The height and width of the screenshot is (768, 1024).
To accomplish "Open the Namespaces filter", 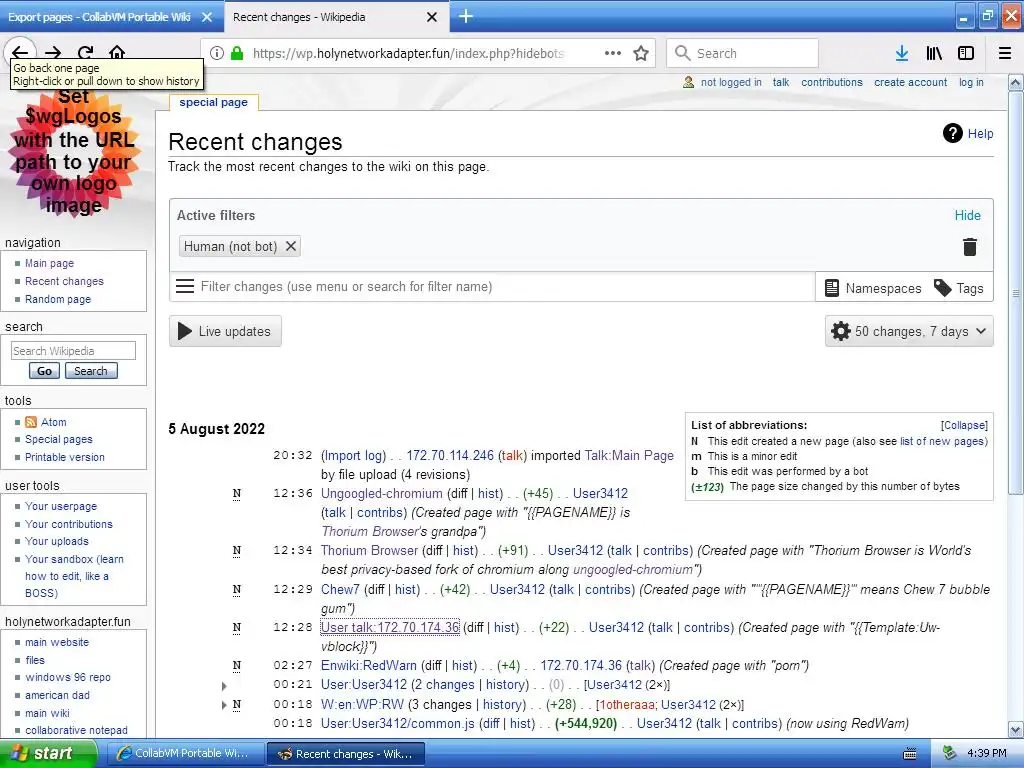I will click(x=872, y=288).
